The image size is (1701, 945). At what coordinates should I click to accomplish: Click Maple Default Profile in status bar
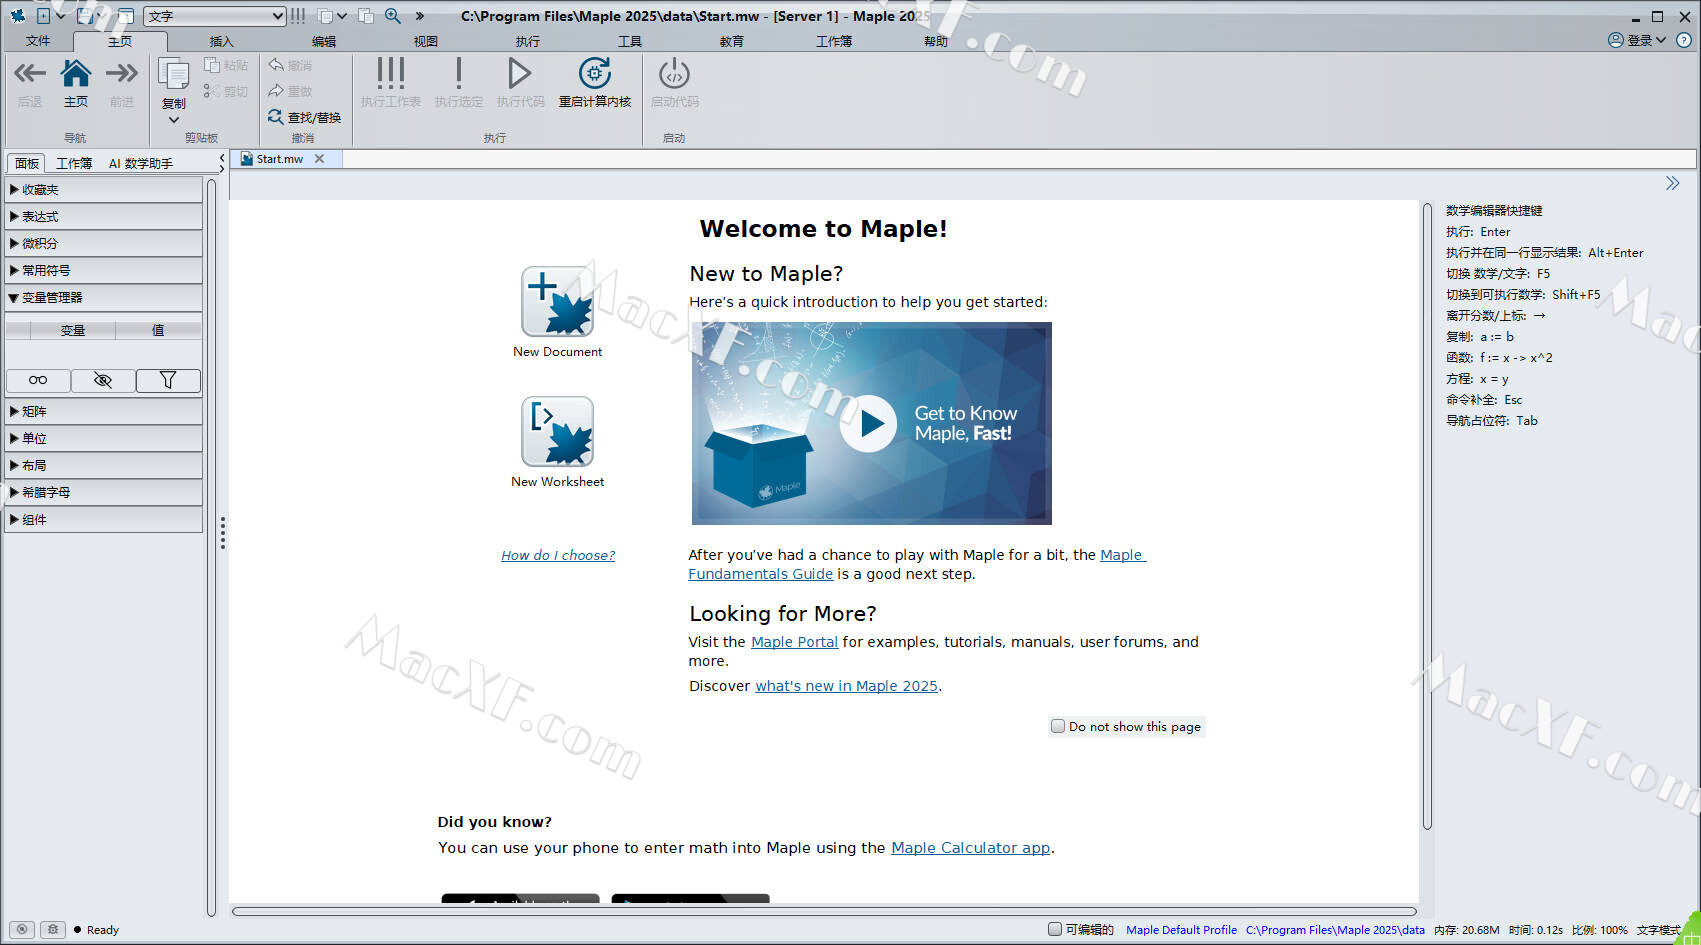click(x=1182, y=930)
